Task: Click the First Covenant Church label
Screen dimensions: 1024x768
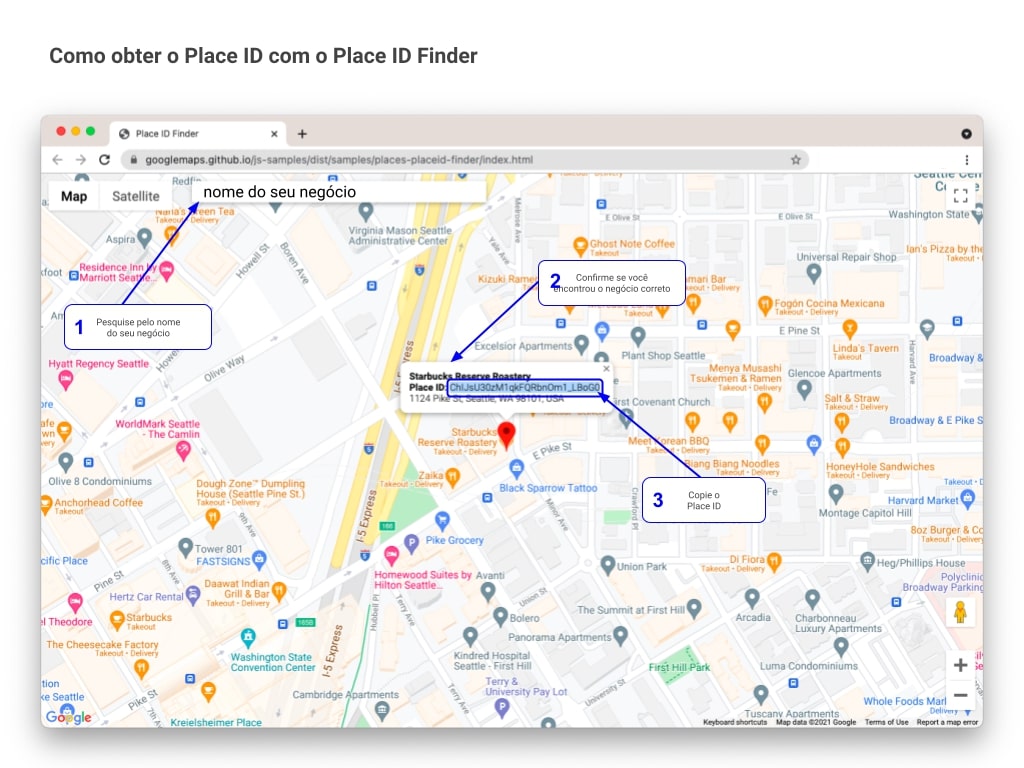Action: click(660, 402)
